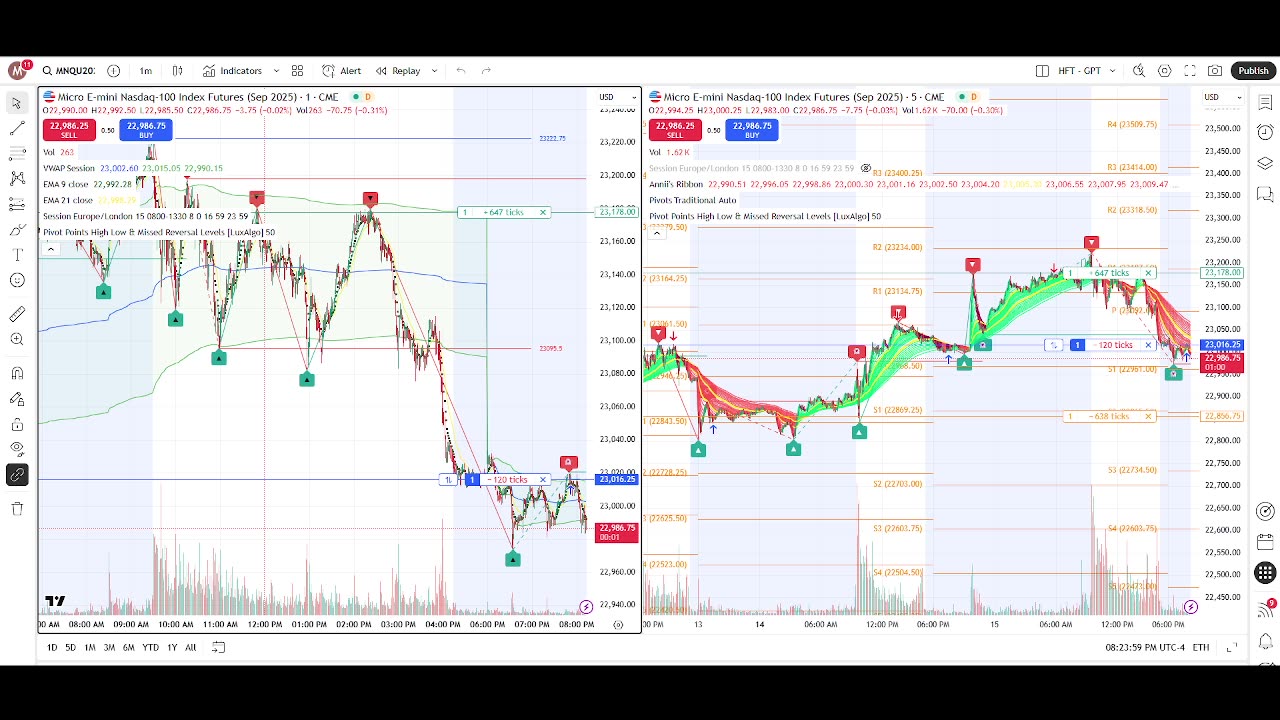Remove drawings with trash icon
This screenshot has height=720, width=1280.
tap(17, 508)
